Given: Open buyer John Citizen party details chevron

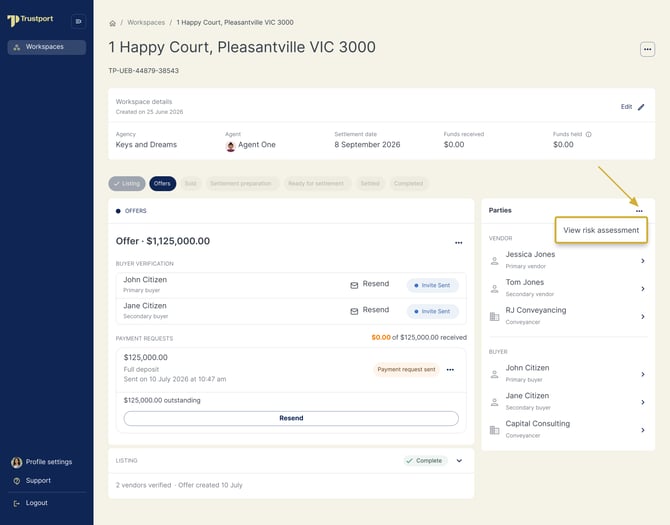Looking at the screenshot, I should [643, 375].
